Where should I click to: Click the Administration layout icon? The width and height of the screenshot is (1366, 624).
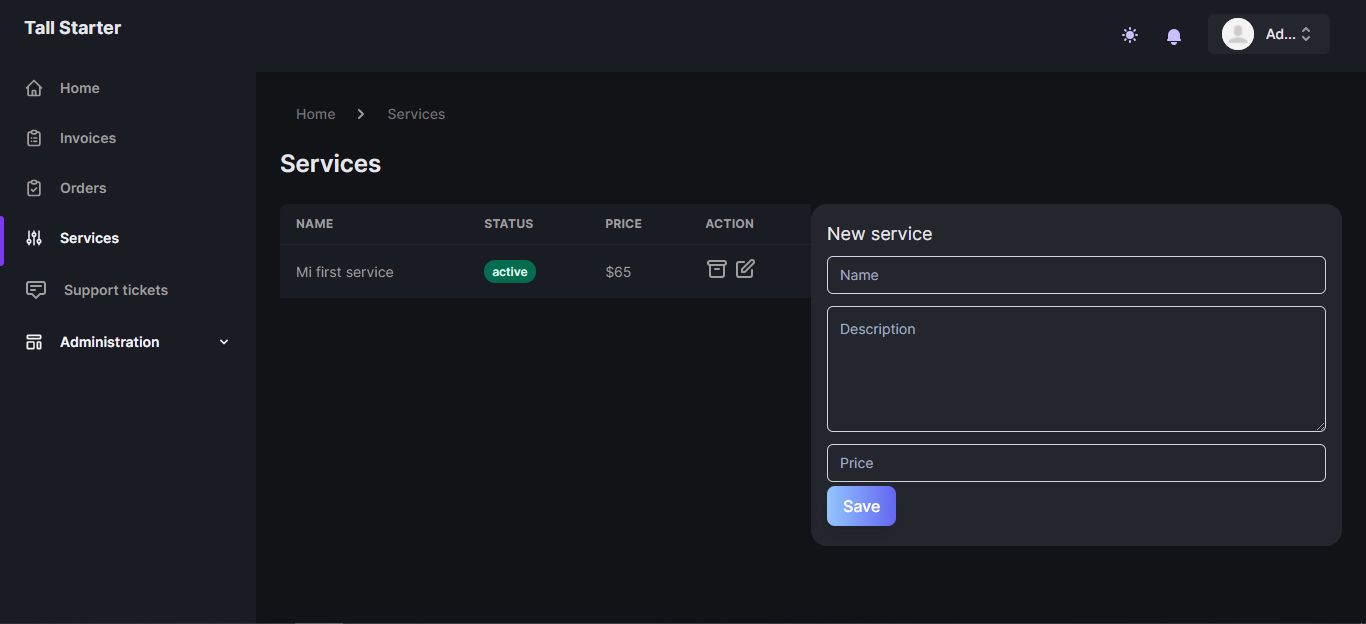(x=34, y=342)
